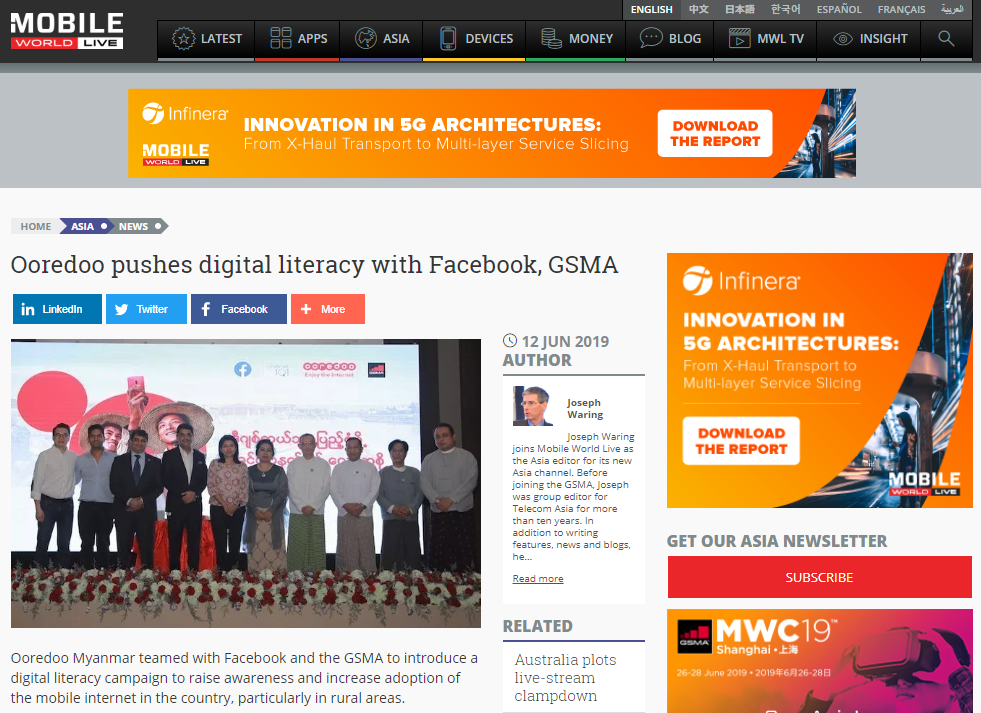Click the Asia breadcrumb link
The height and width of the screenshot is (713, 981).
[84, 226]
